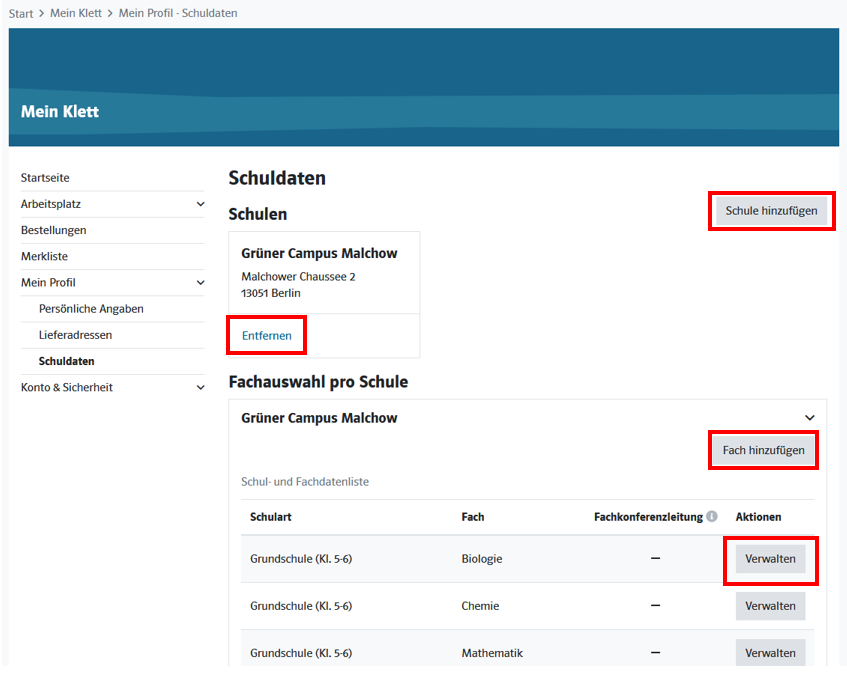Select Schuldaten in the sidebar

coord(66,362)
